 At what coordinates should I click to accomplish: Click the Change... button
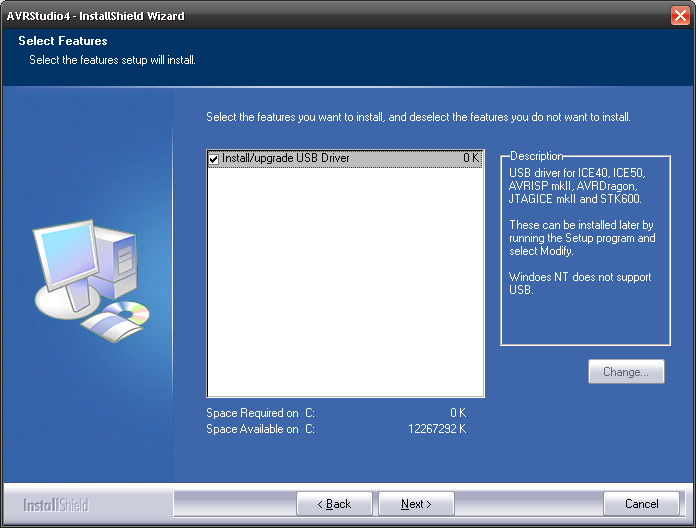click(626, 372)
